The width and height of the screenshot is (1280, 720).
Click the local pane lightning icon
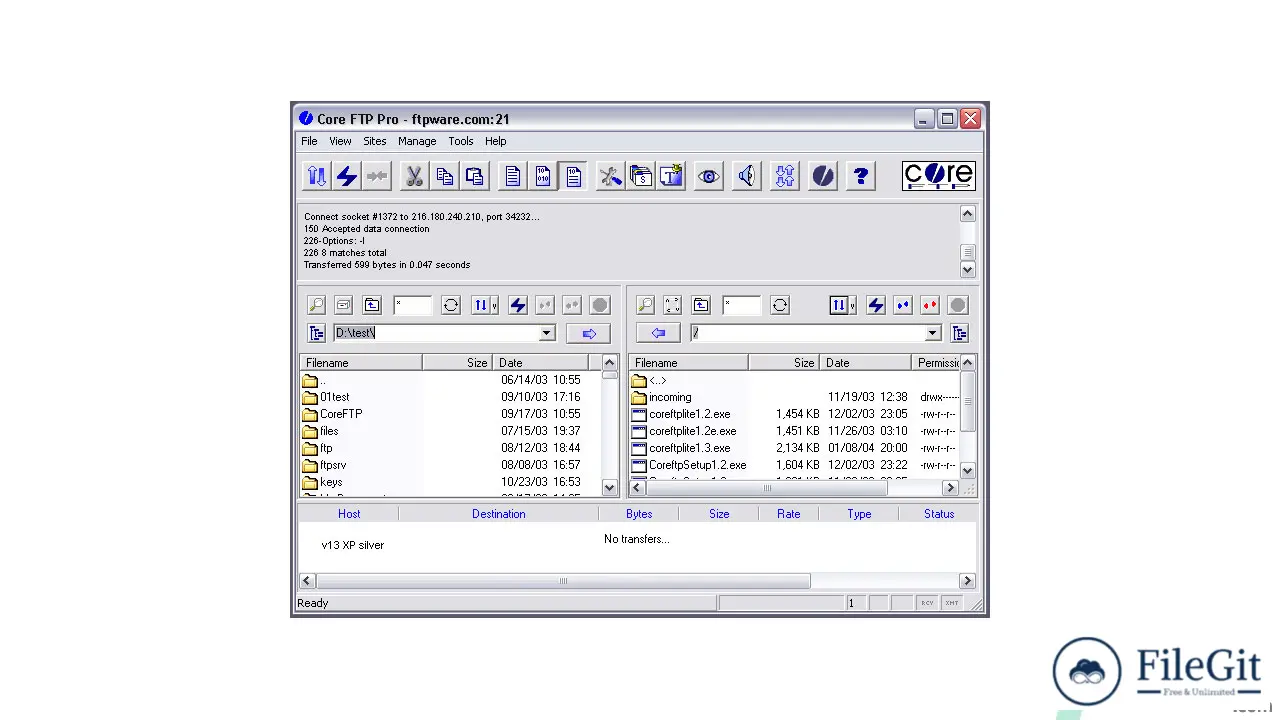tap(518, 305)
